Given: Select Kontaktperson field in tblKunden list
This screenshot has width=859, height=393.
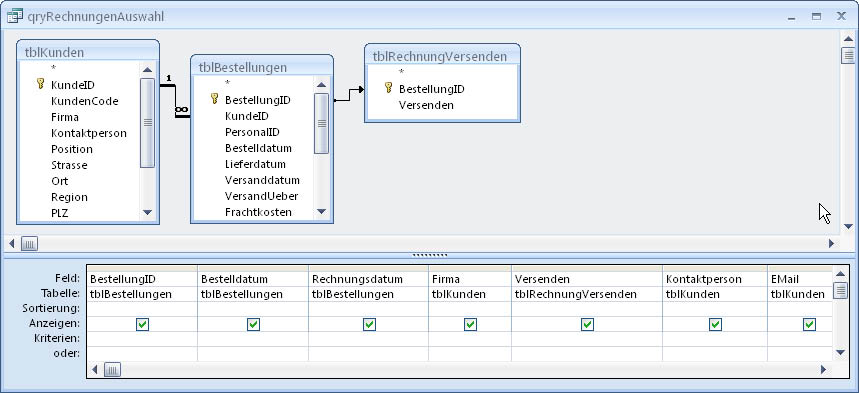Looking at the screenshot, I should 89,133.
